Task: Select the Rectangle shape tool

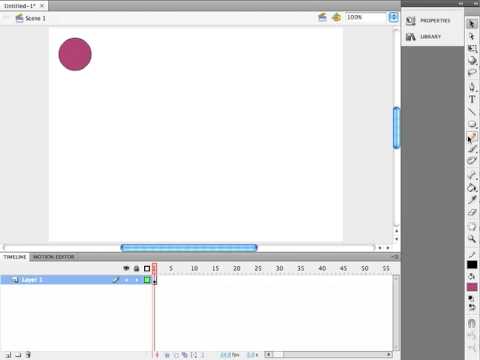Action: (x=472, y=124)
